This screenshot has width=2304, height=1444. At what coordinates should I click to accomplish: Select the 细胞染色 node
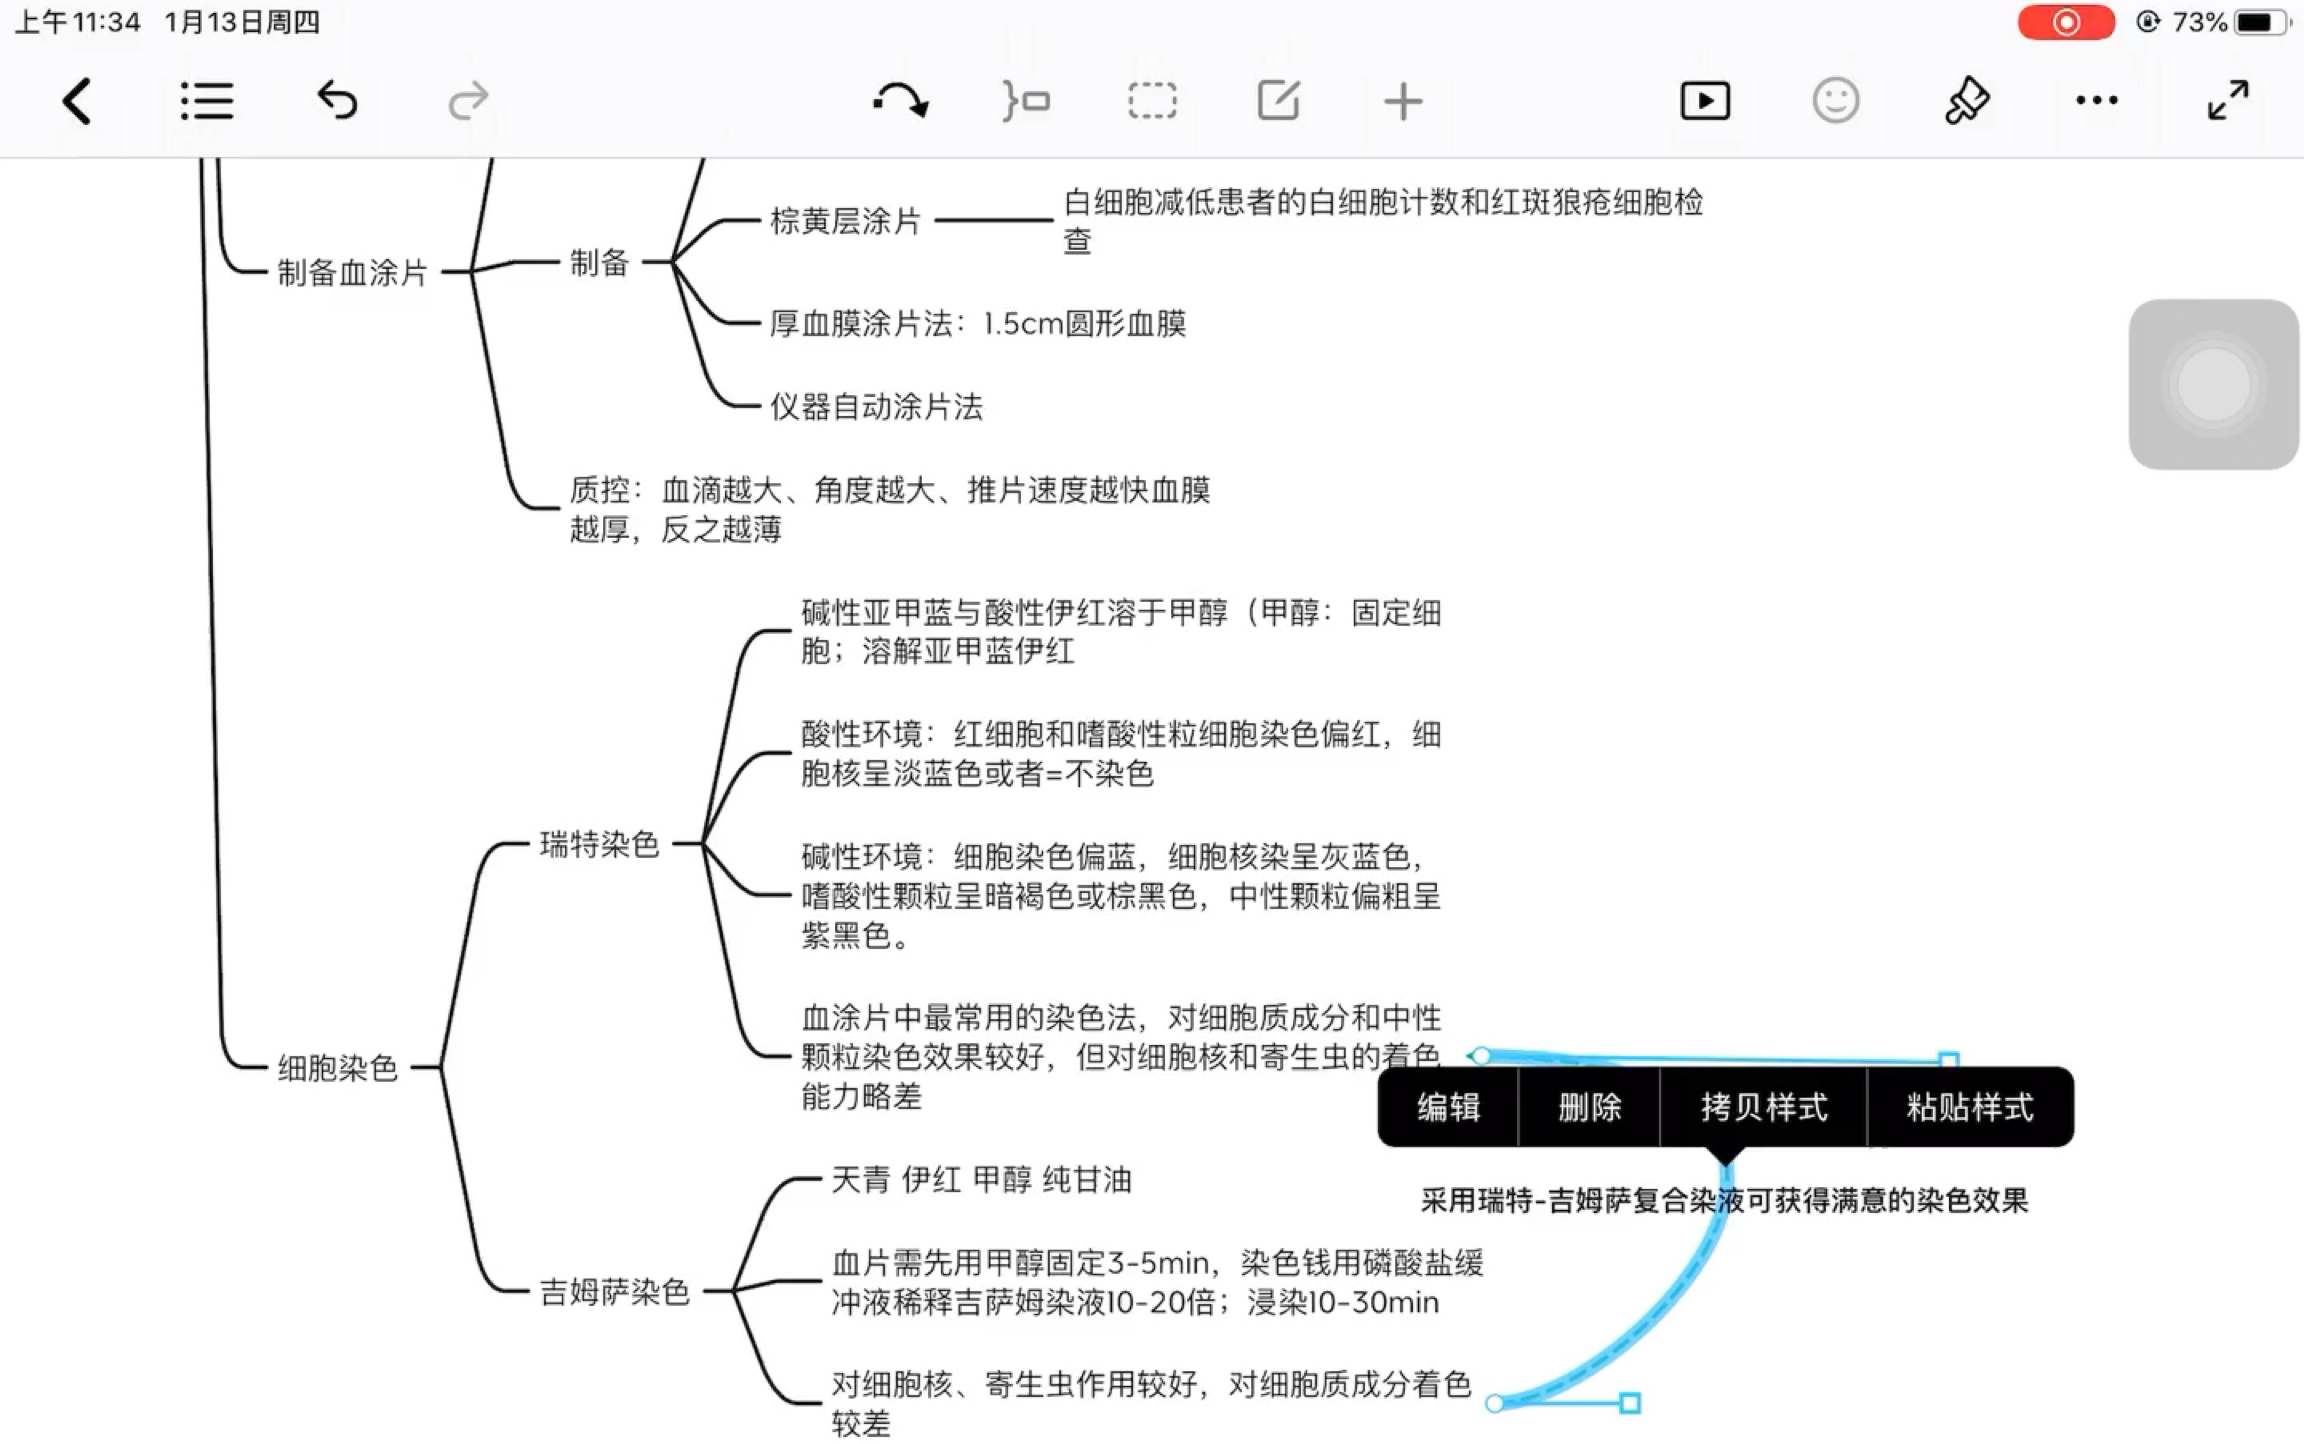coord(337,1068)
